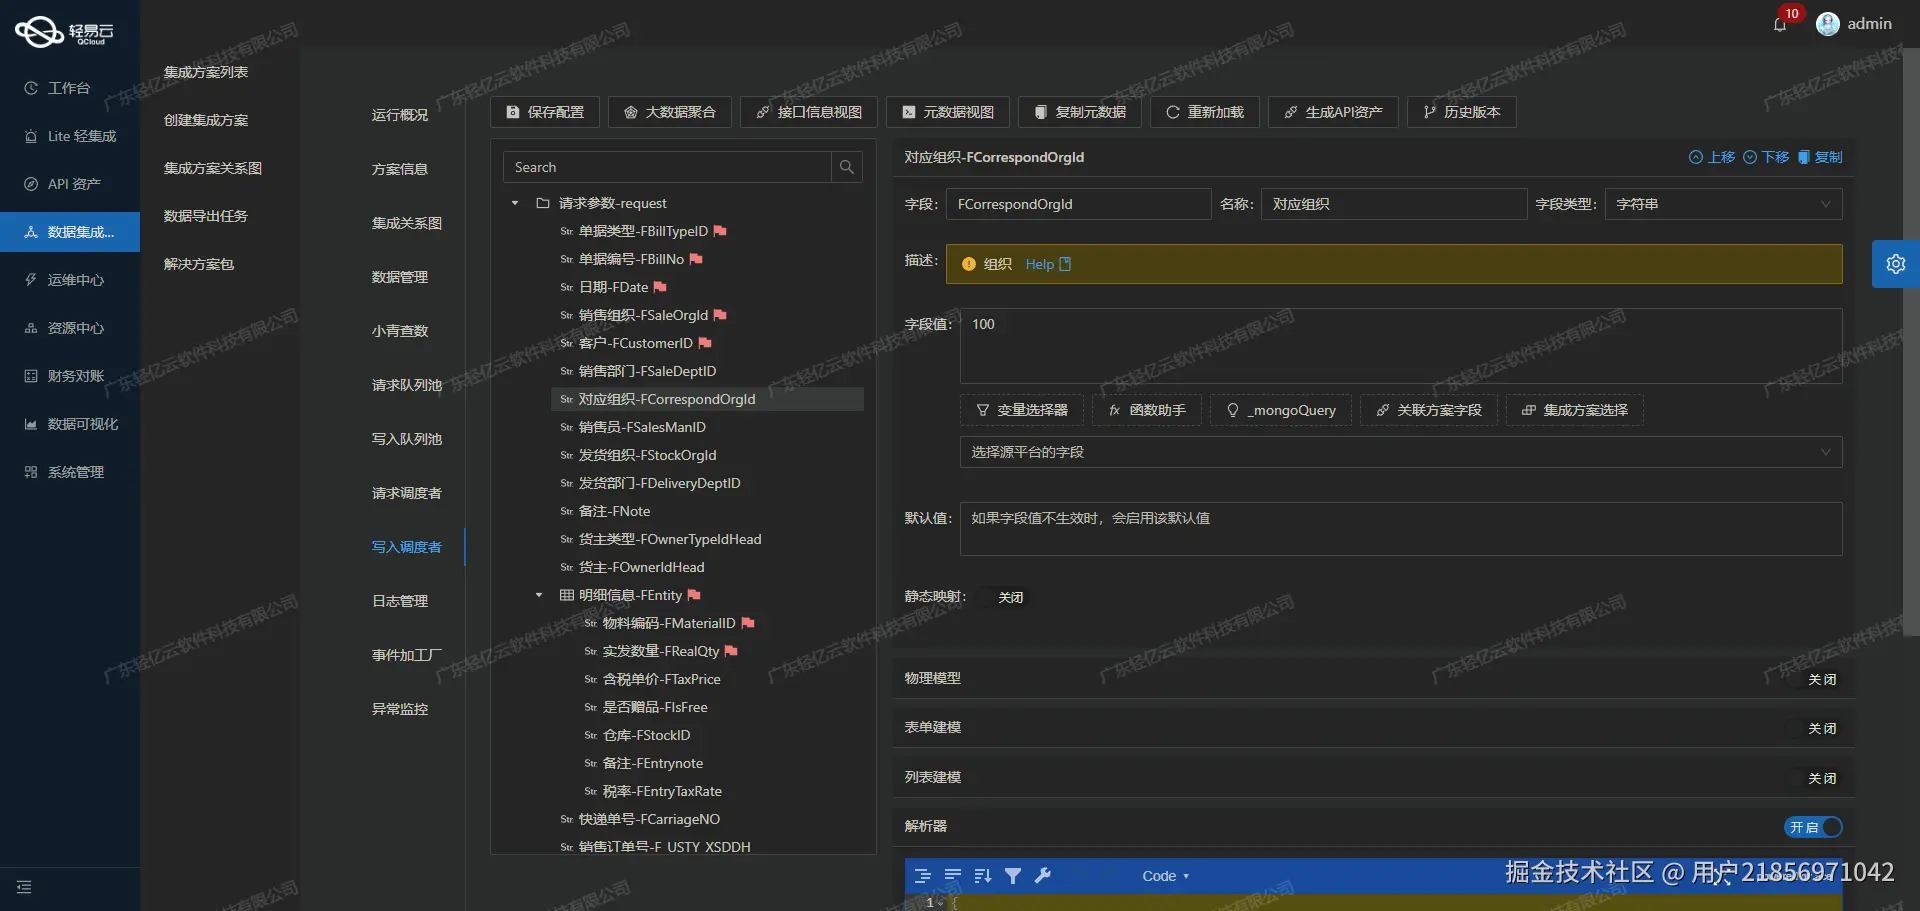Image resolution: width=1920 pixels, height=911 pixels.
Task: Click the wrench repair icon in editor
Action: coord(1043,876)
